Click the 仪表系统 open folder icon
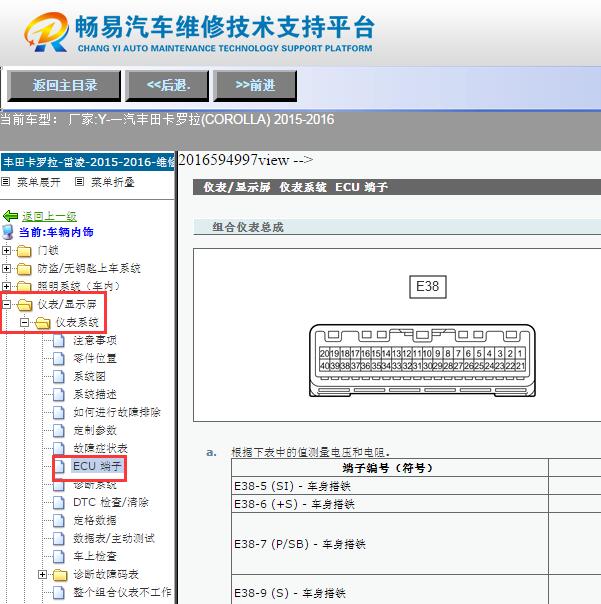Viewport: 601px width, 604px height. point(43,323)
